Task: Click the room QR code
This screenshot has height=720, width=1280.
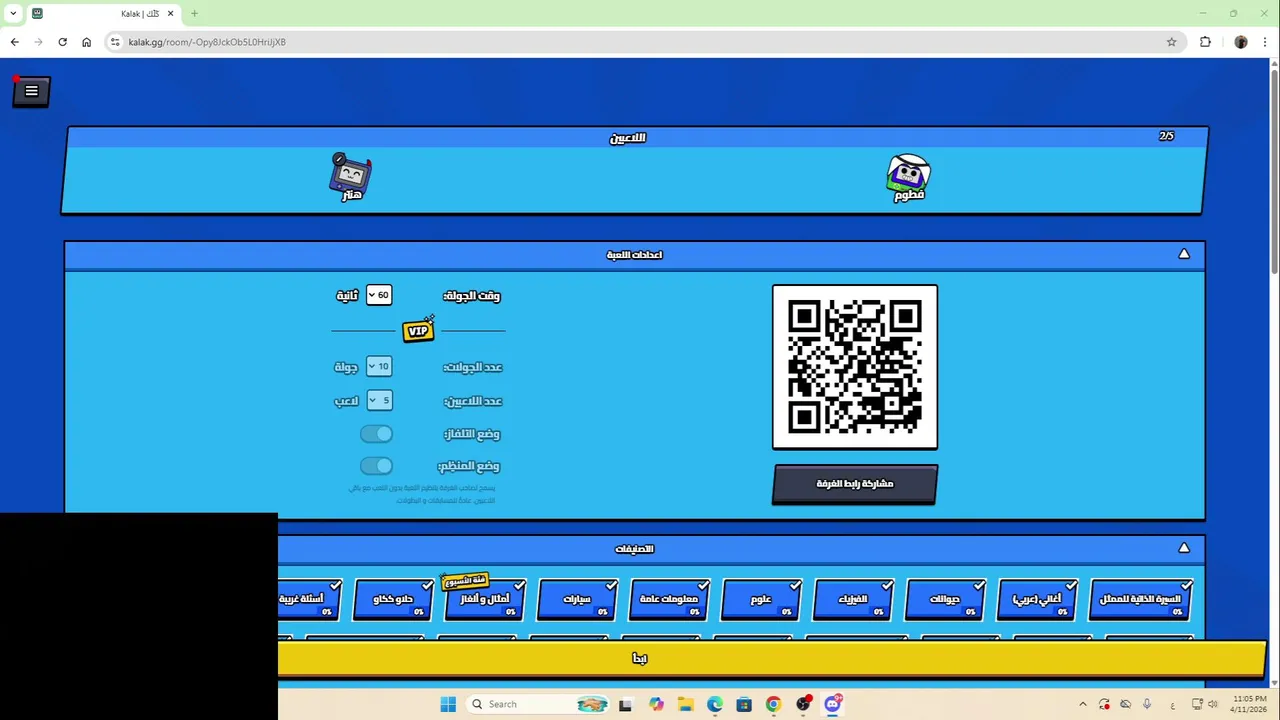Action: pyautogui.click(x=855, y=367)
